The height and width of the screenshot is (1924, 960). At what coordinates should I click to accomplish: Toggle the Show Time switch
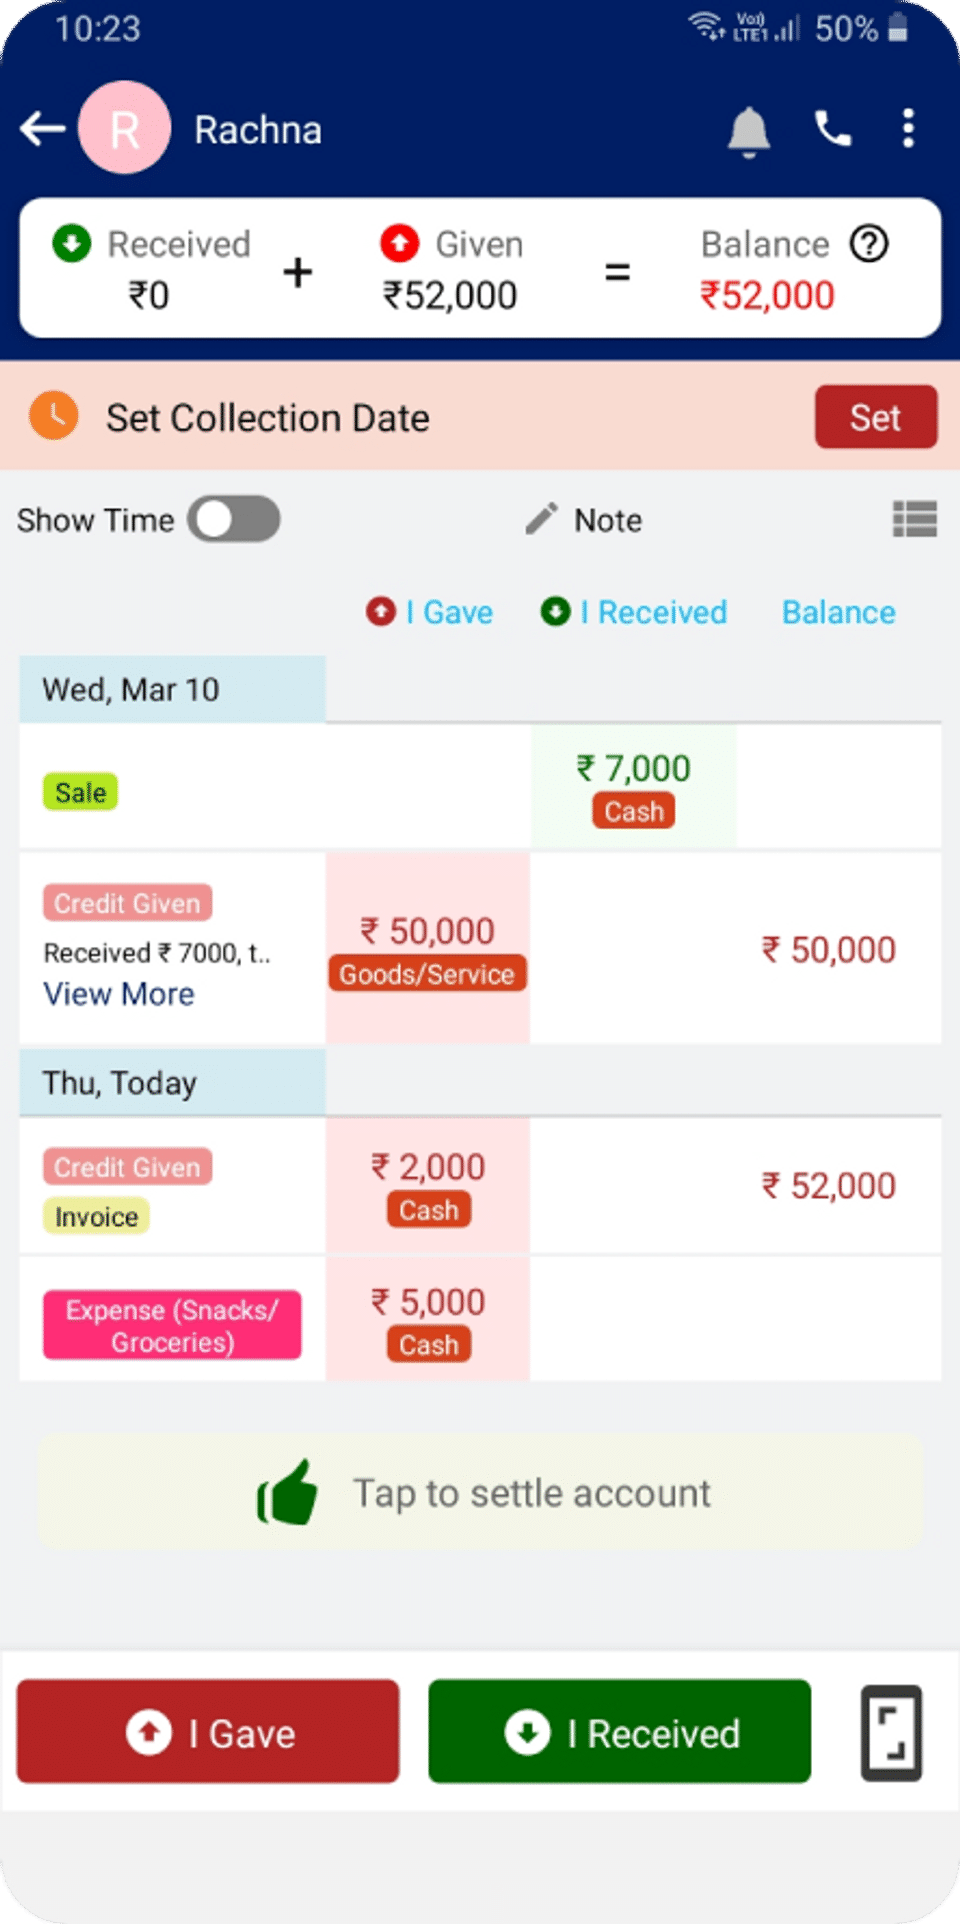coord(234,519)
